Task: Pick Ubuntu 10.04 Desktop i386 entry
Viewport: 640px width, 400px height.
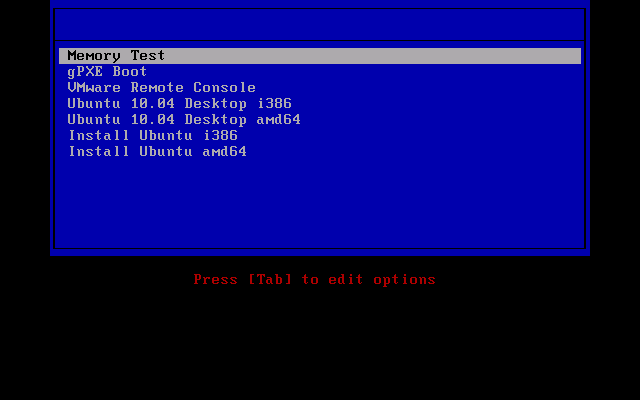Action: click(x=180, y=104)
